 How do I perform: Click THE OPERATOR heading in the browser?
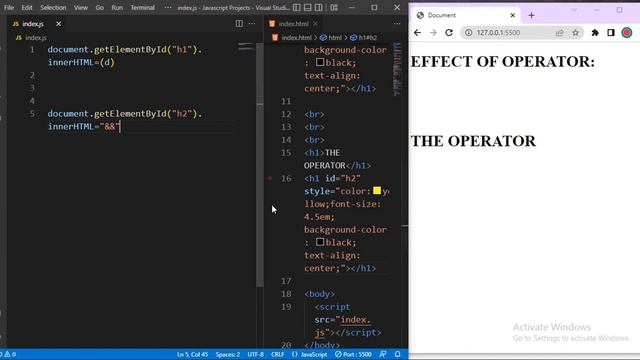coord(473,141)
